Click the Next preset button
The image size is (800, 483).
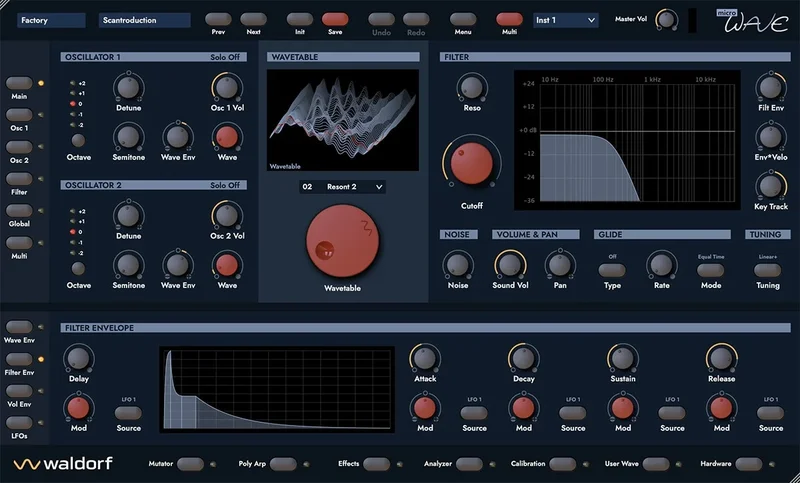tap(253, 19)
